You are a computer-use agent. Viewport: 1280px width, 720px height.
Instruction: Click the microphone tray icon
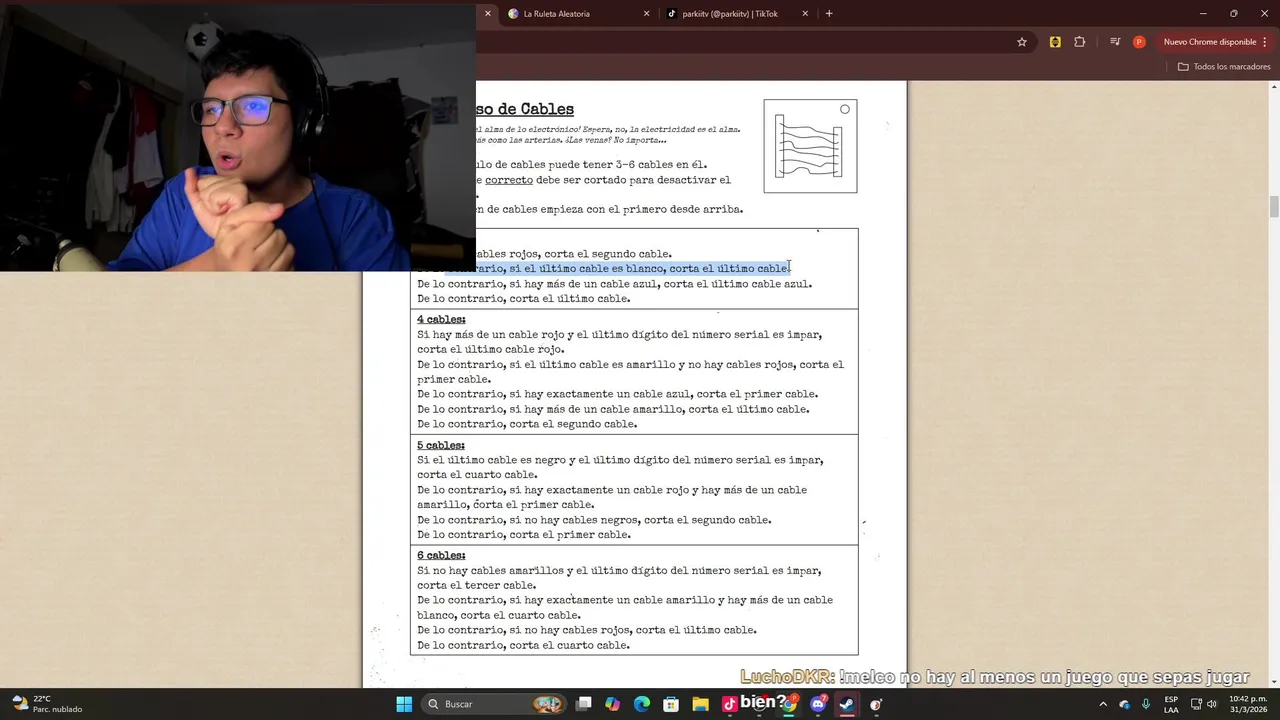(1146, 704)
